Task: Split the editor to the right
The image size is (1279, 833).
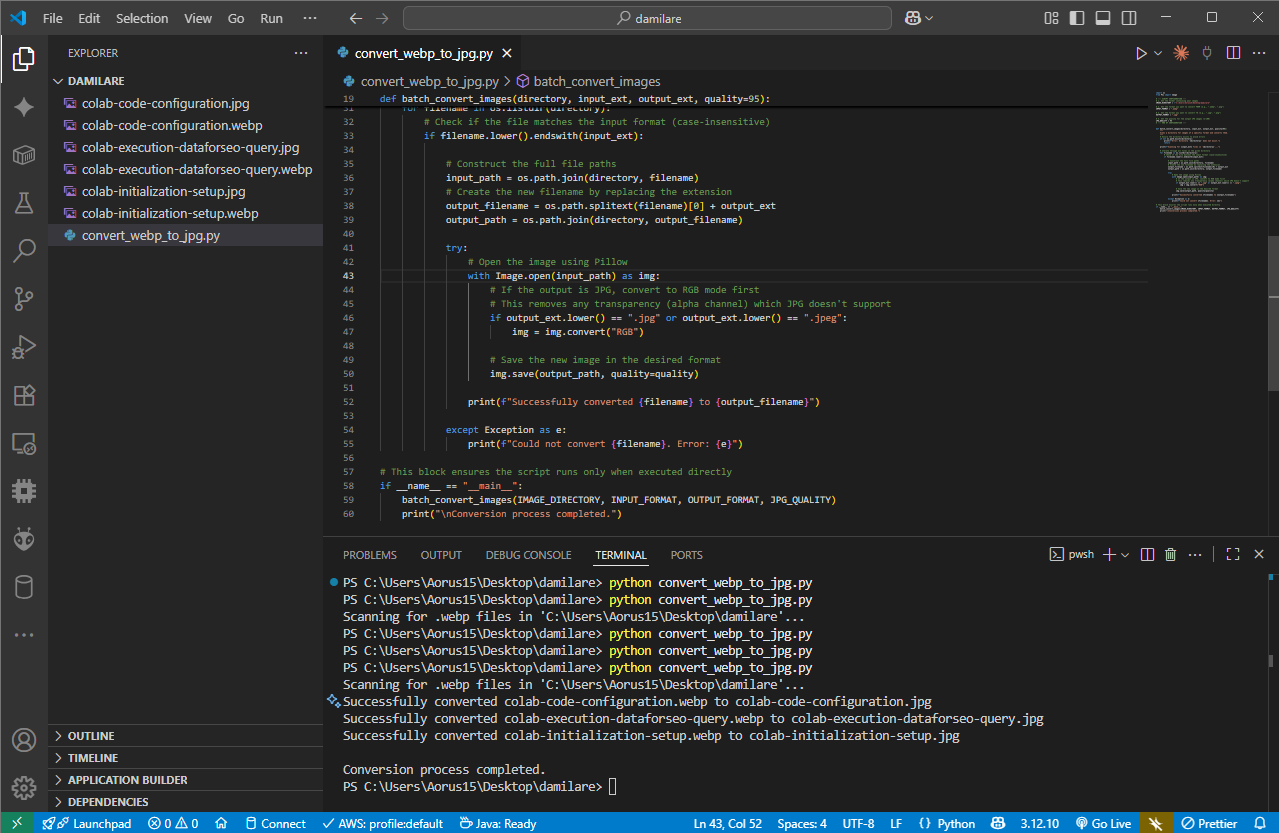Action: (1233, 53)
